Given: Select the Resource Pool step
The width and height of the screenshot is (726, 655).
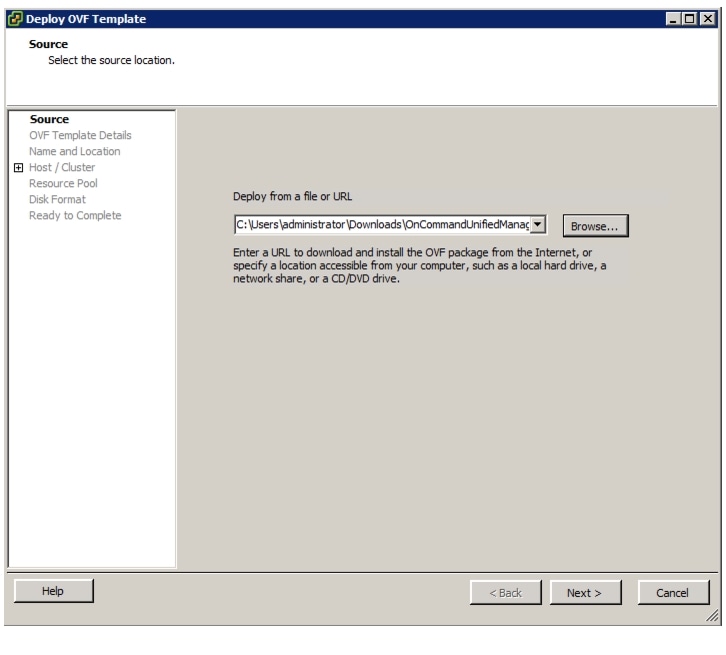Looking at the screenshot, I should click(63, 183).
